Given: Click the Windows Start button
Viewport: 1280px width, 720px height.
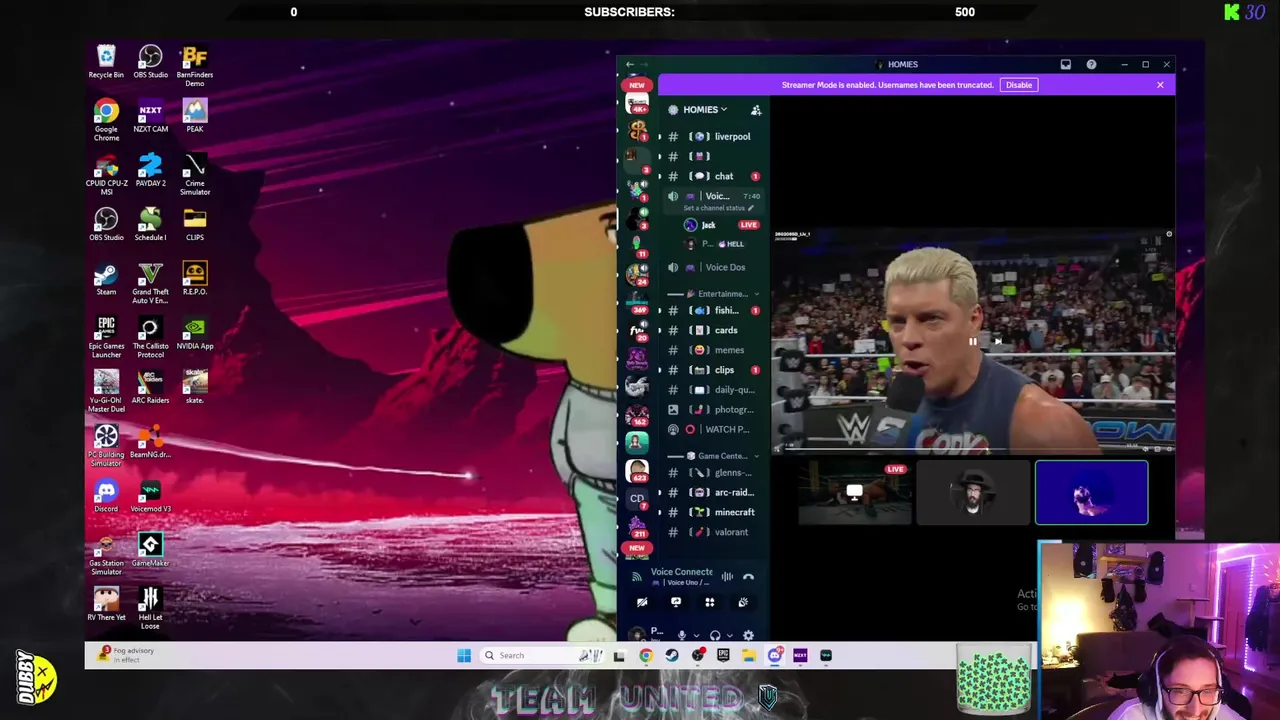Looking at the screenshot, I should tap(464, 656).
